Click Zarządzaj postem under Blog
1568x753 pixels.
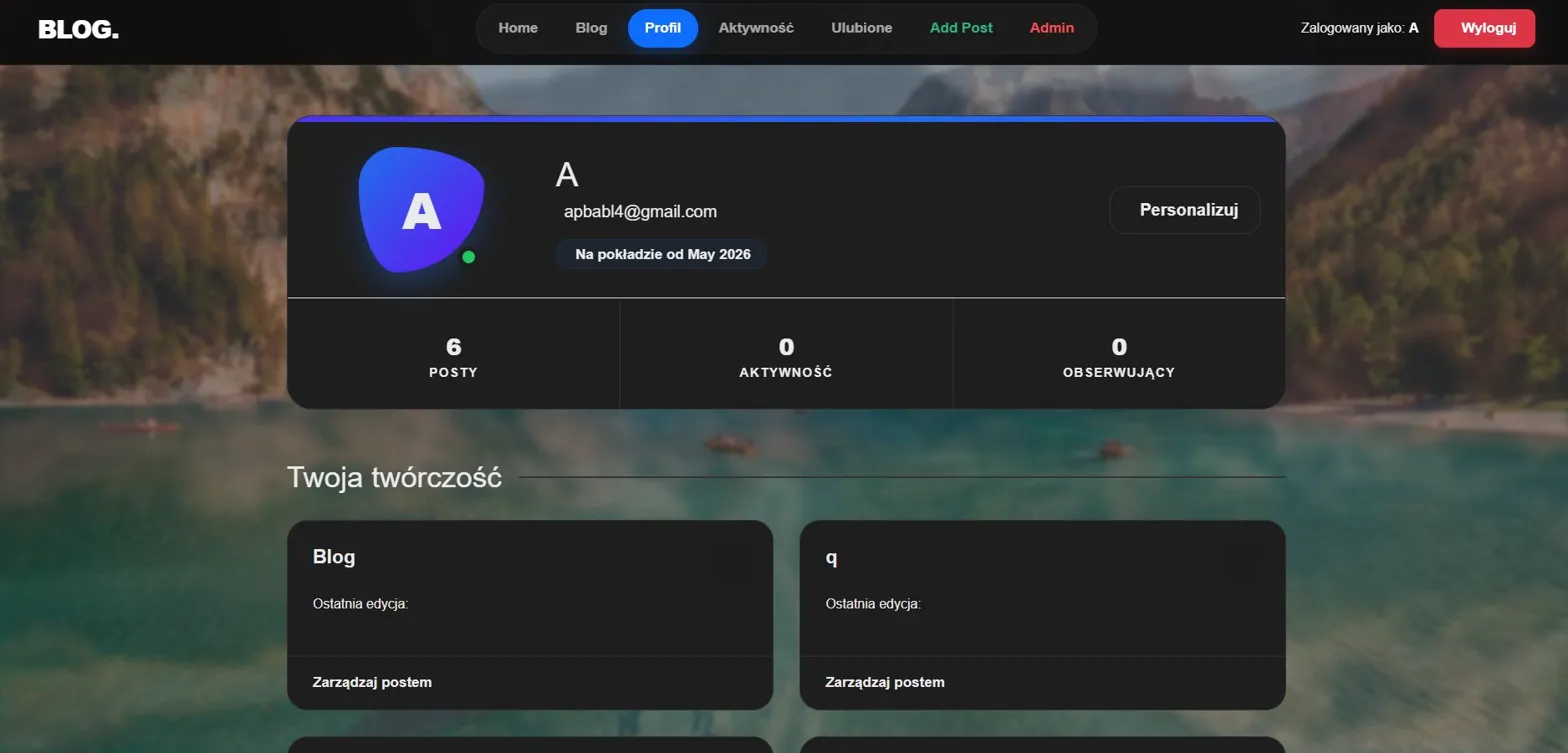point(372,682)
